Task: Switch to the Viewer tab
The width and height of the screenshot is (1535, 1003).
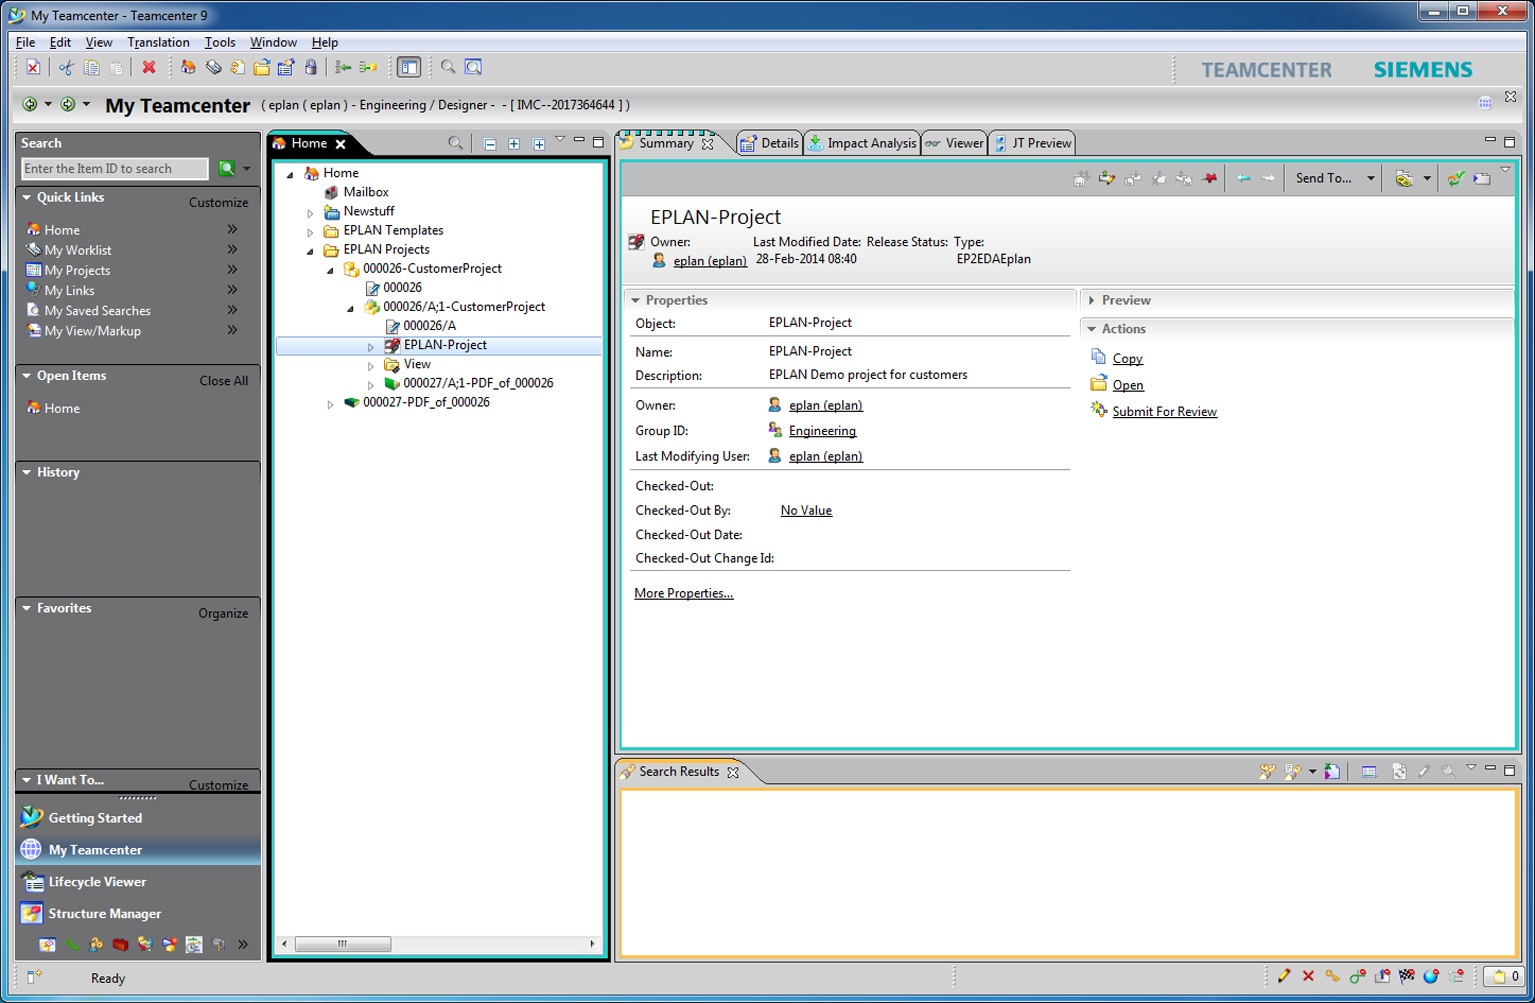Action: tap(955, 143)
